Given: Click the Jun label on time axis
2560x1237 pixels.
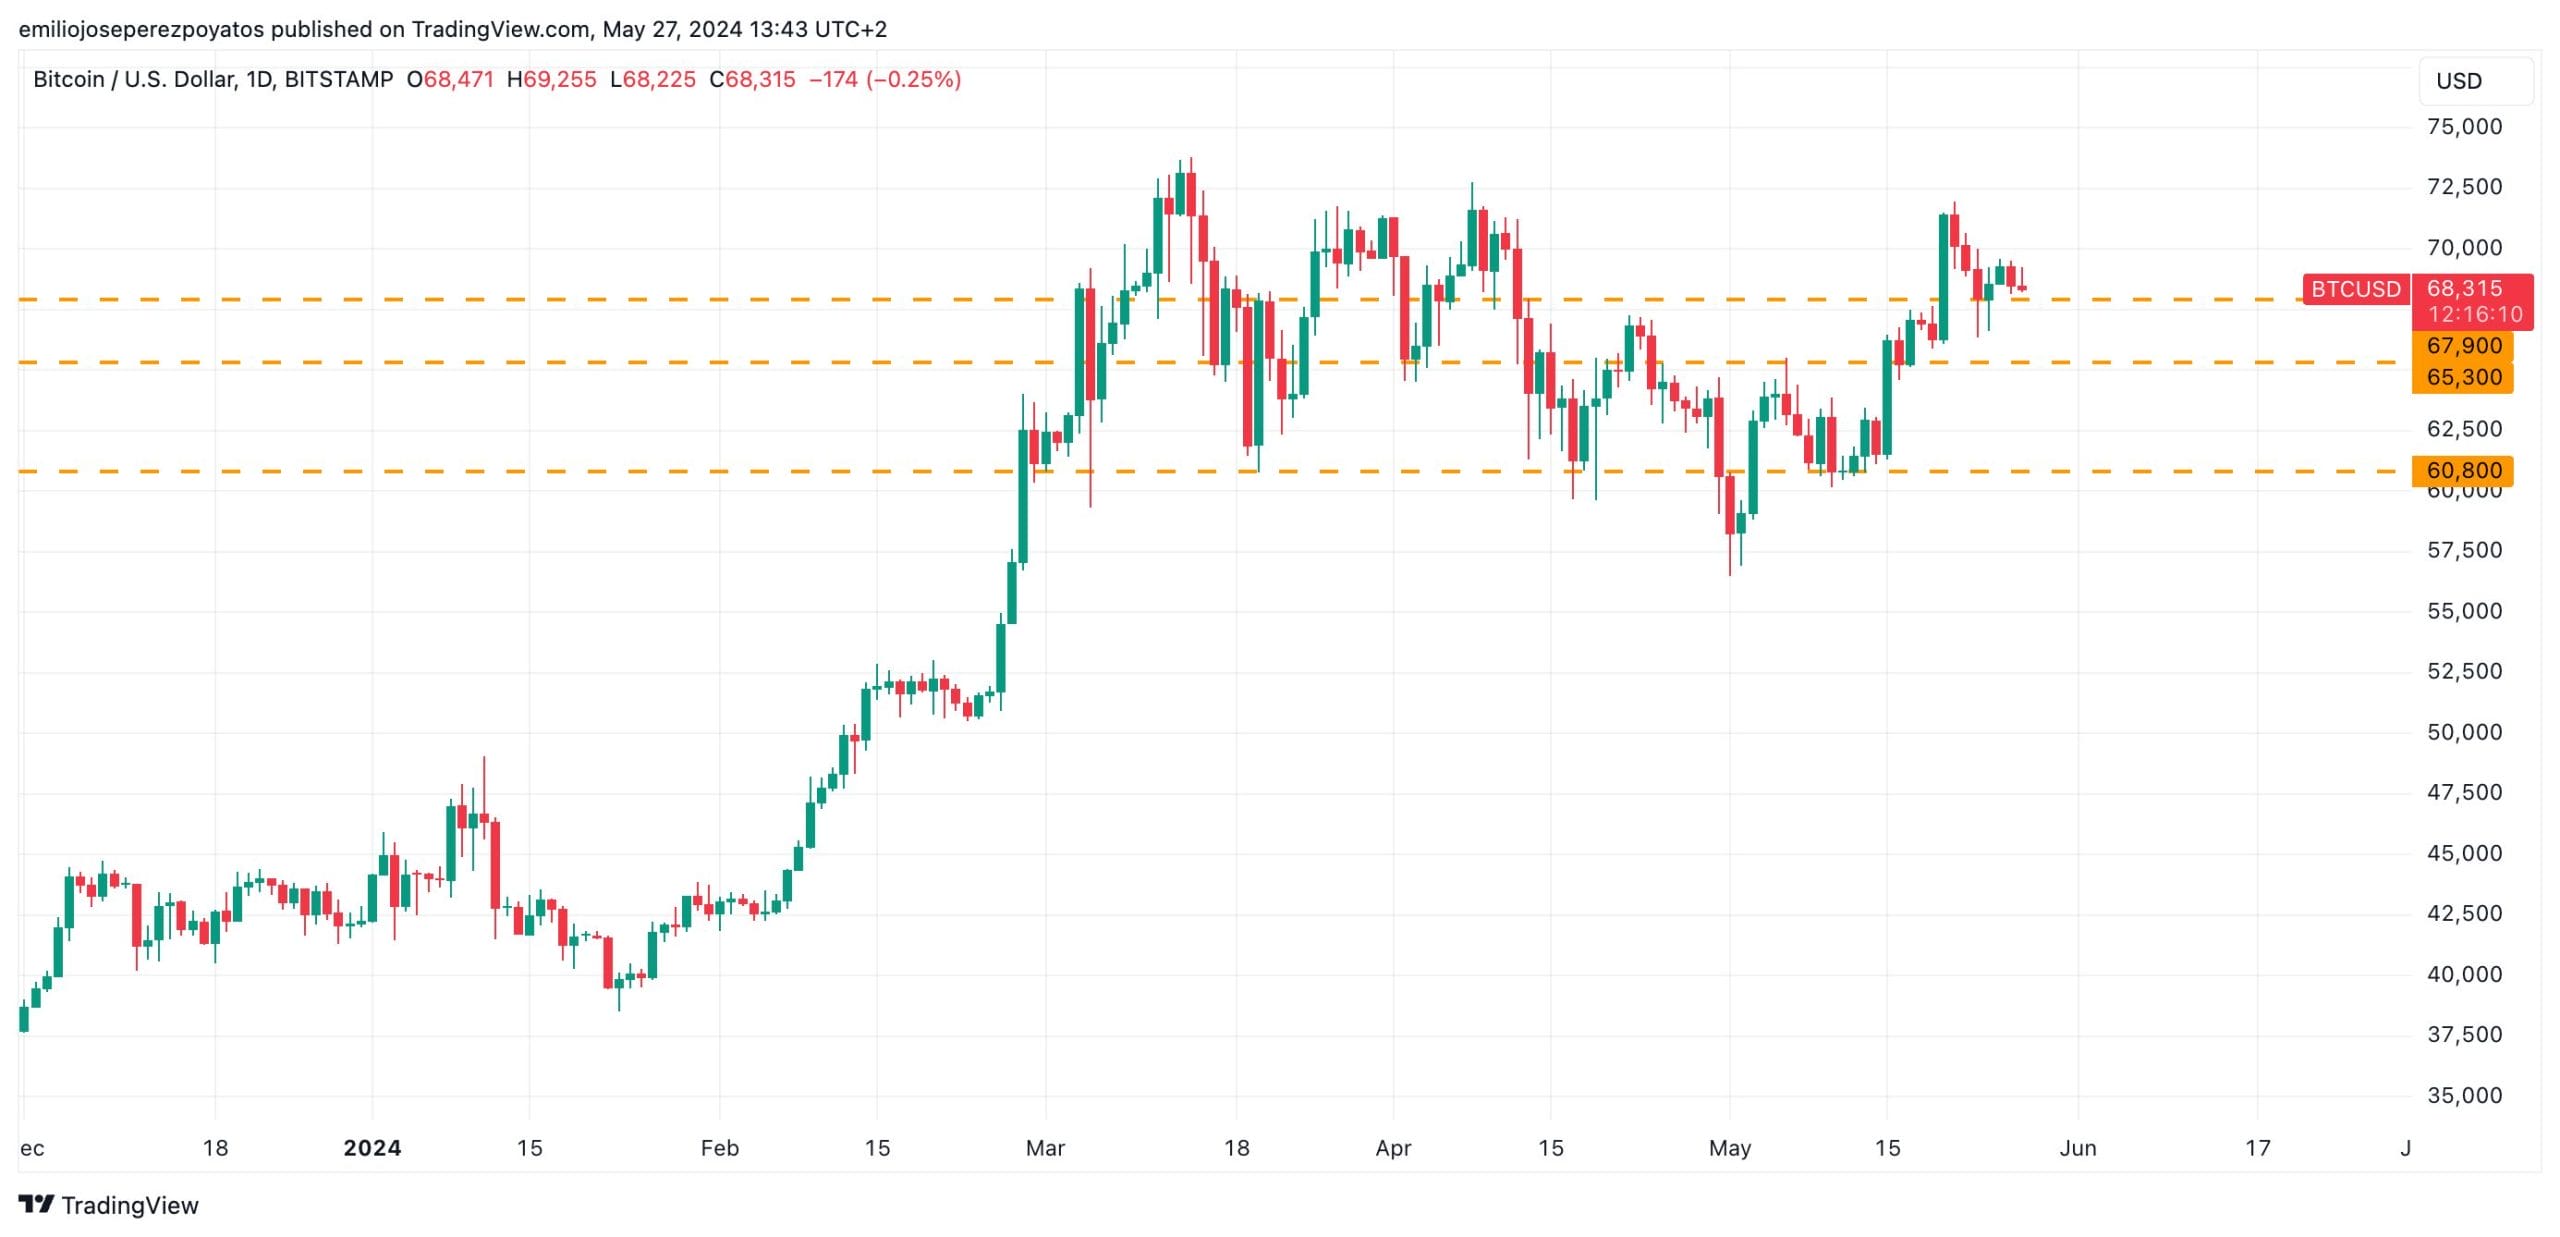Looking at the screenshot, I should (x=2077, y=1148).
